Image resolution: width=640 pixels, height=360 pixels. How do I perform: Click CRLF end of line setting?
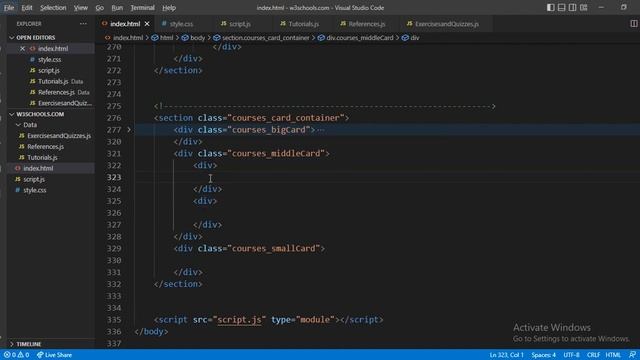click(593, 355)
